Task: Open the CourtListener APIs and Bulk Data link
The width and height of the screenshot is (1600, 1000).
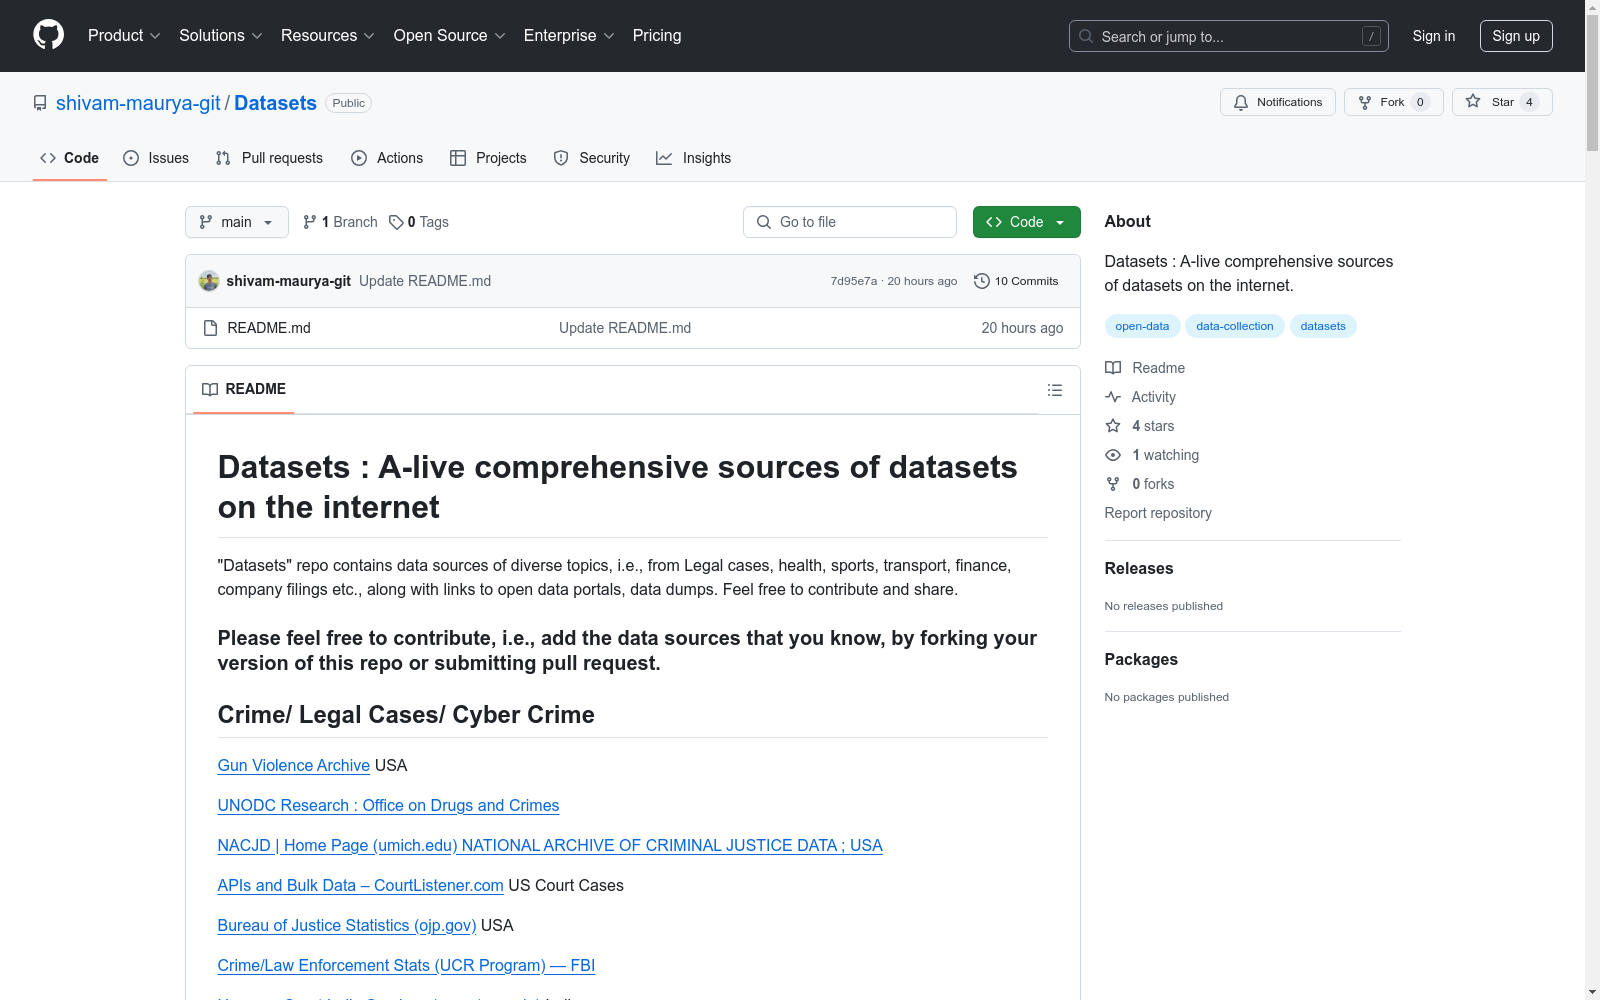Action: click(x=361, y=885)
